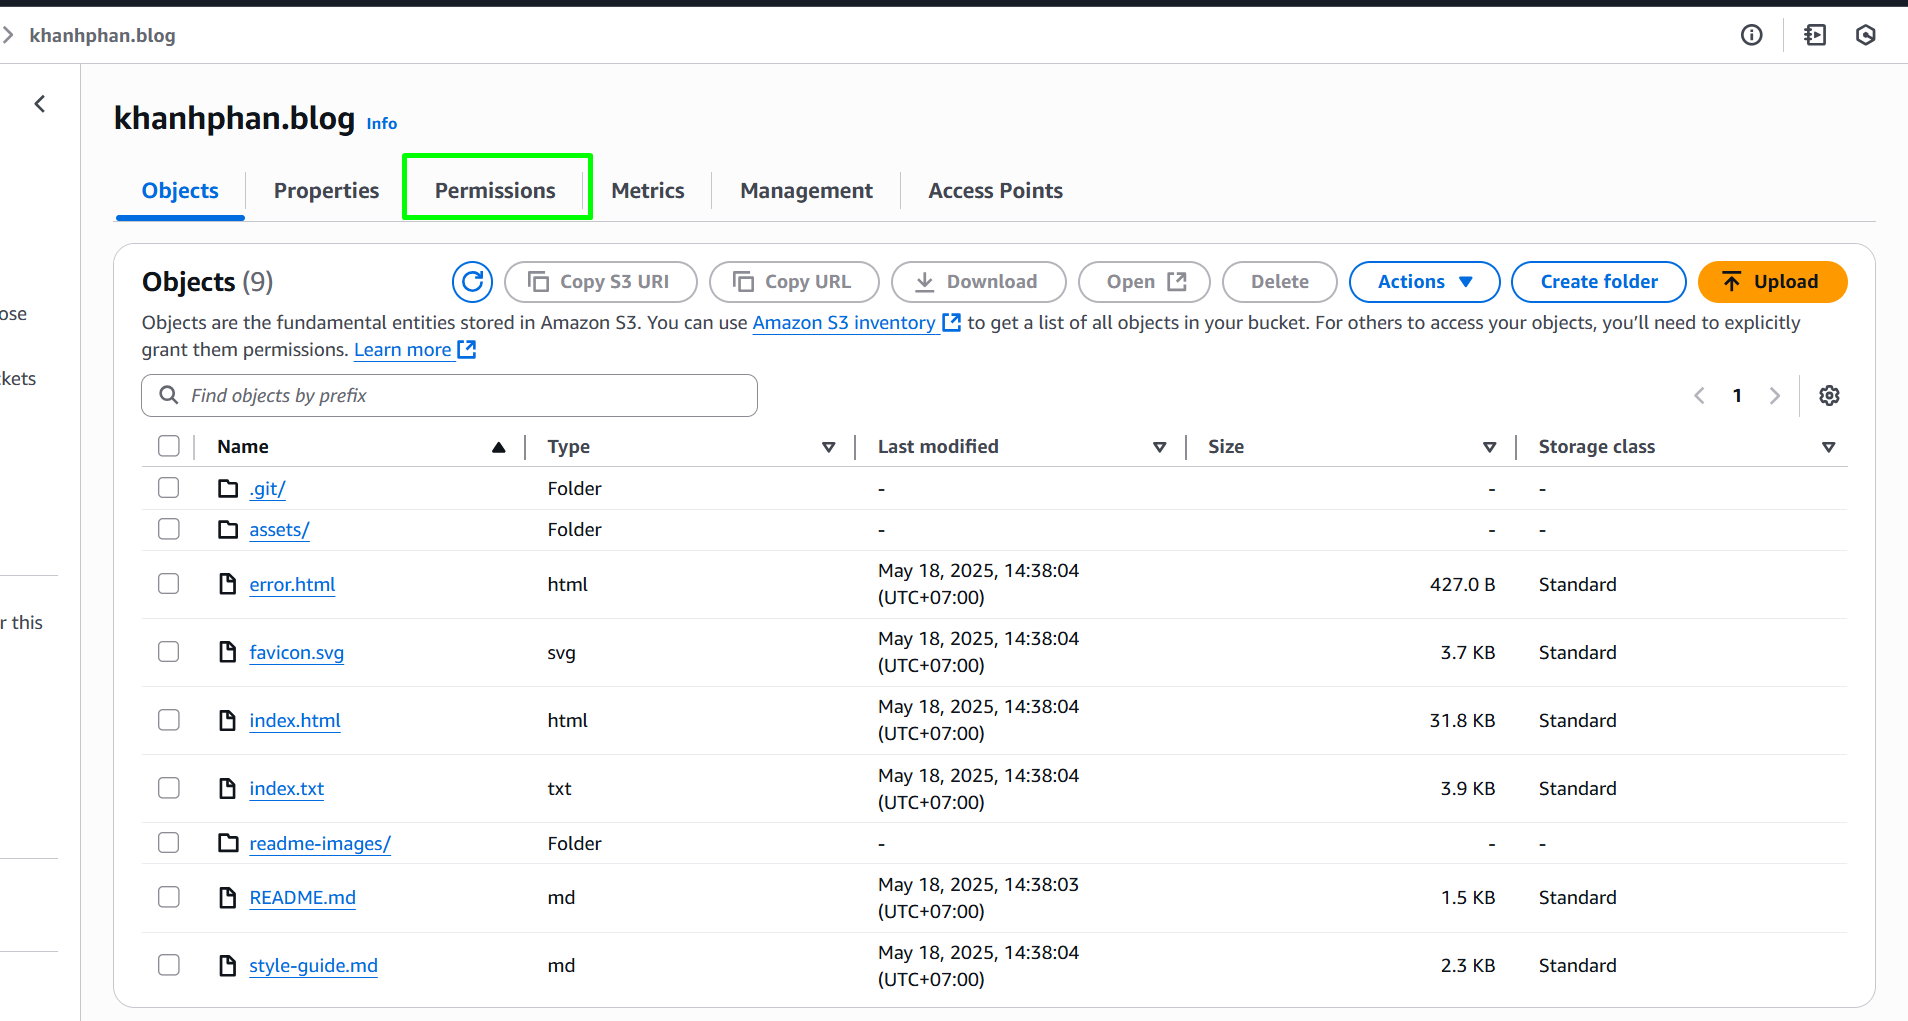Click the hexagon settings icon in header
This screenshot has height=1021, width=1908.
tap(1865, 35)
